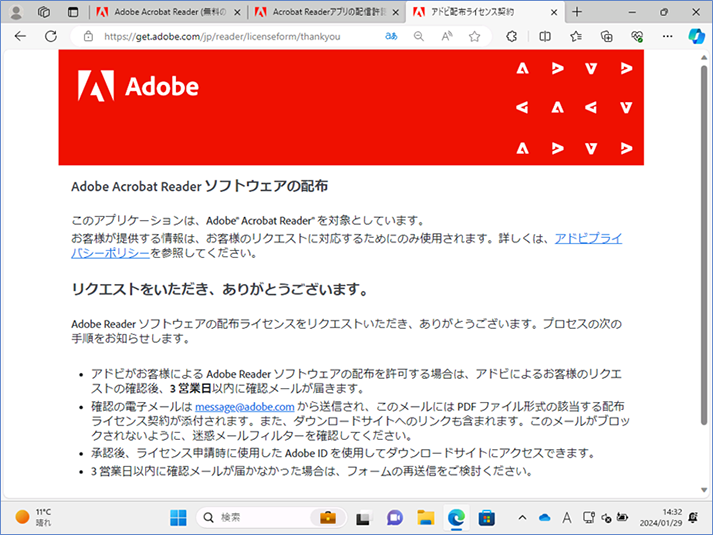Click the scrollbar down arrow
Viewport: 713px width, 535px height.
[x=704, y=490]
